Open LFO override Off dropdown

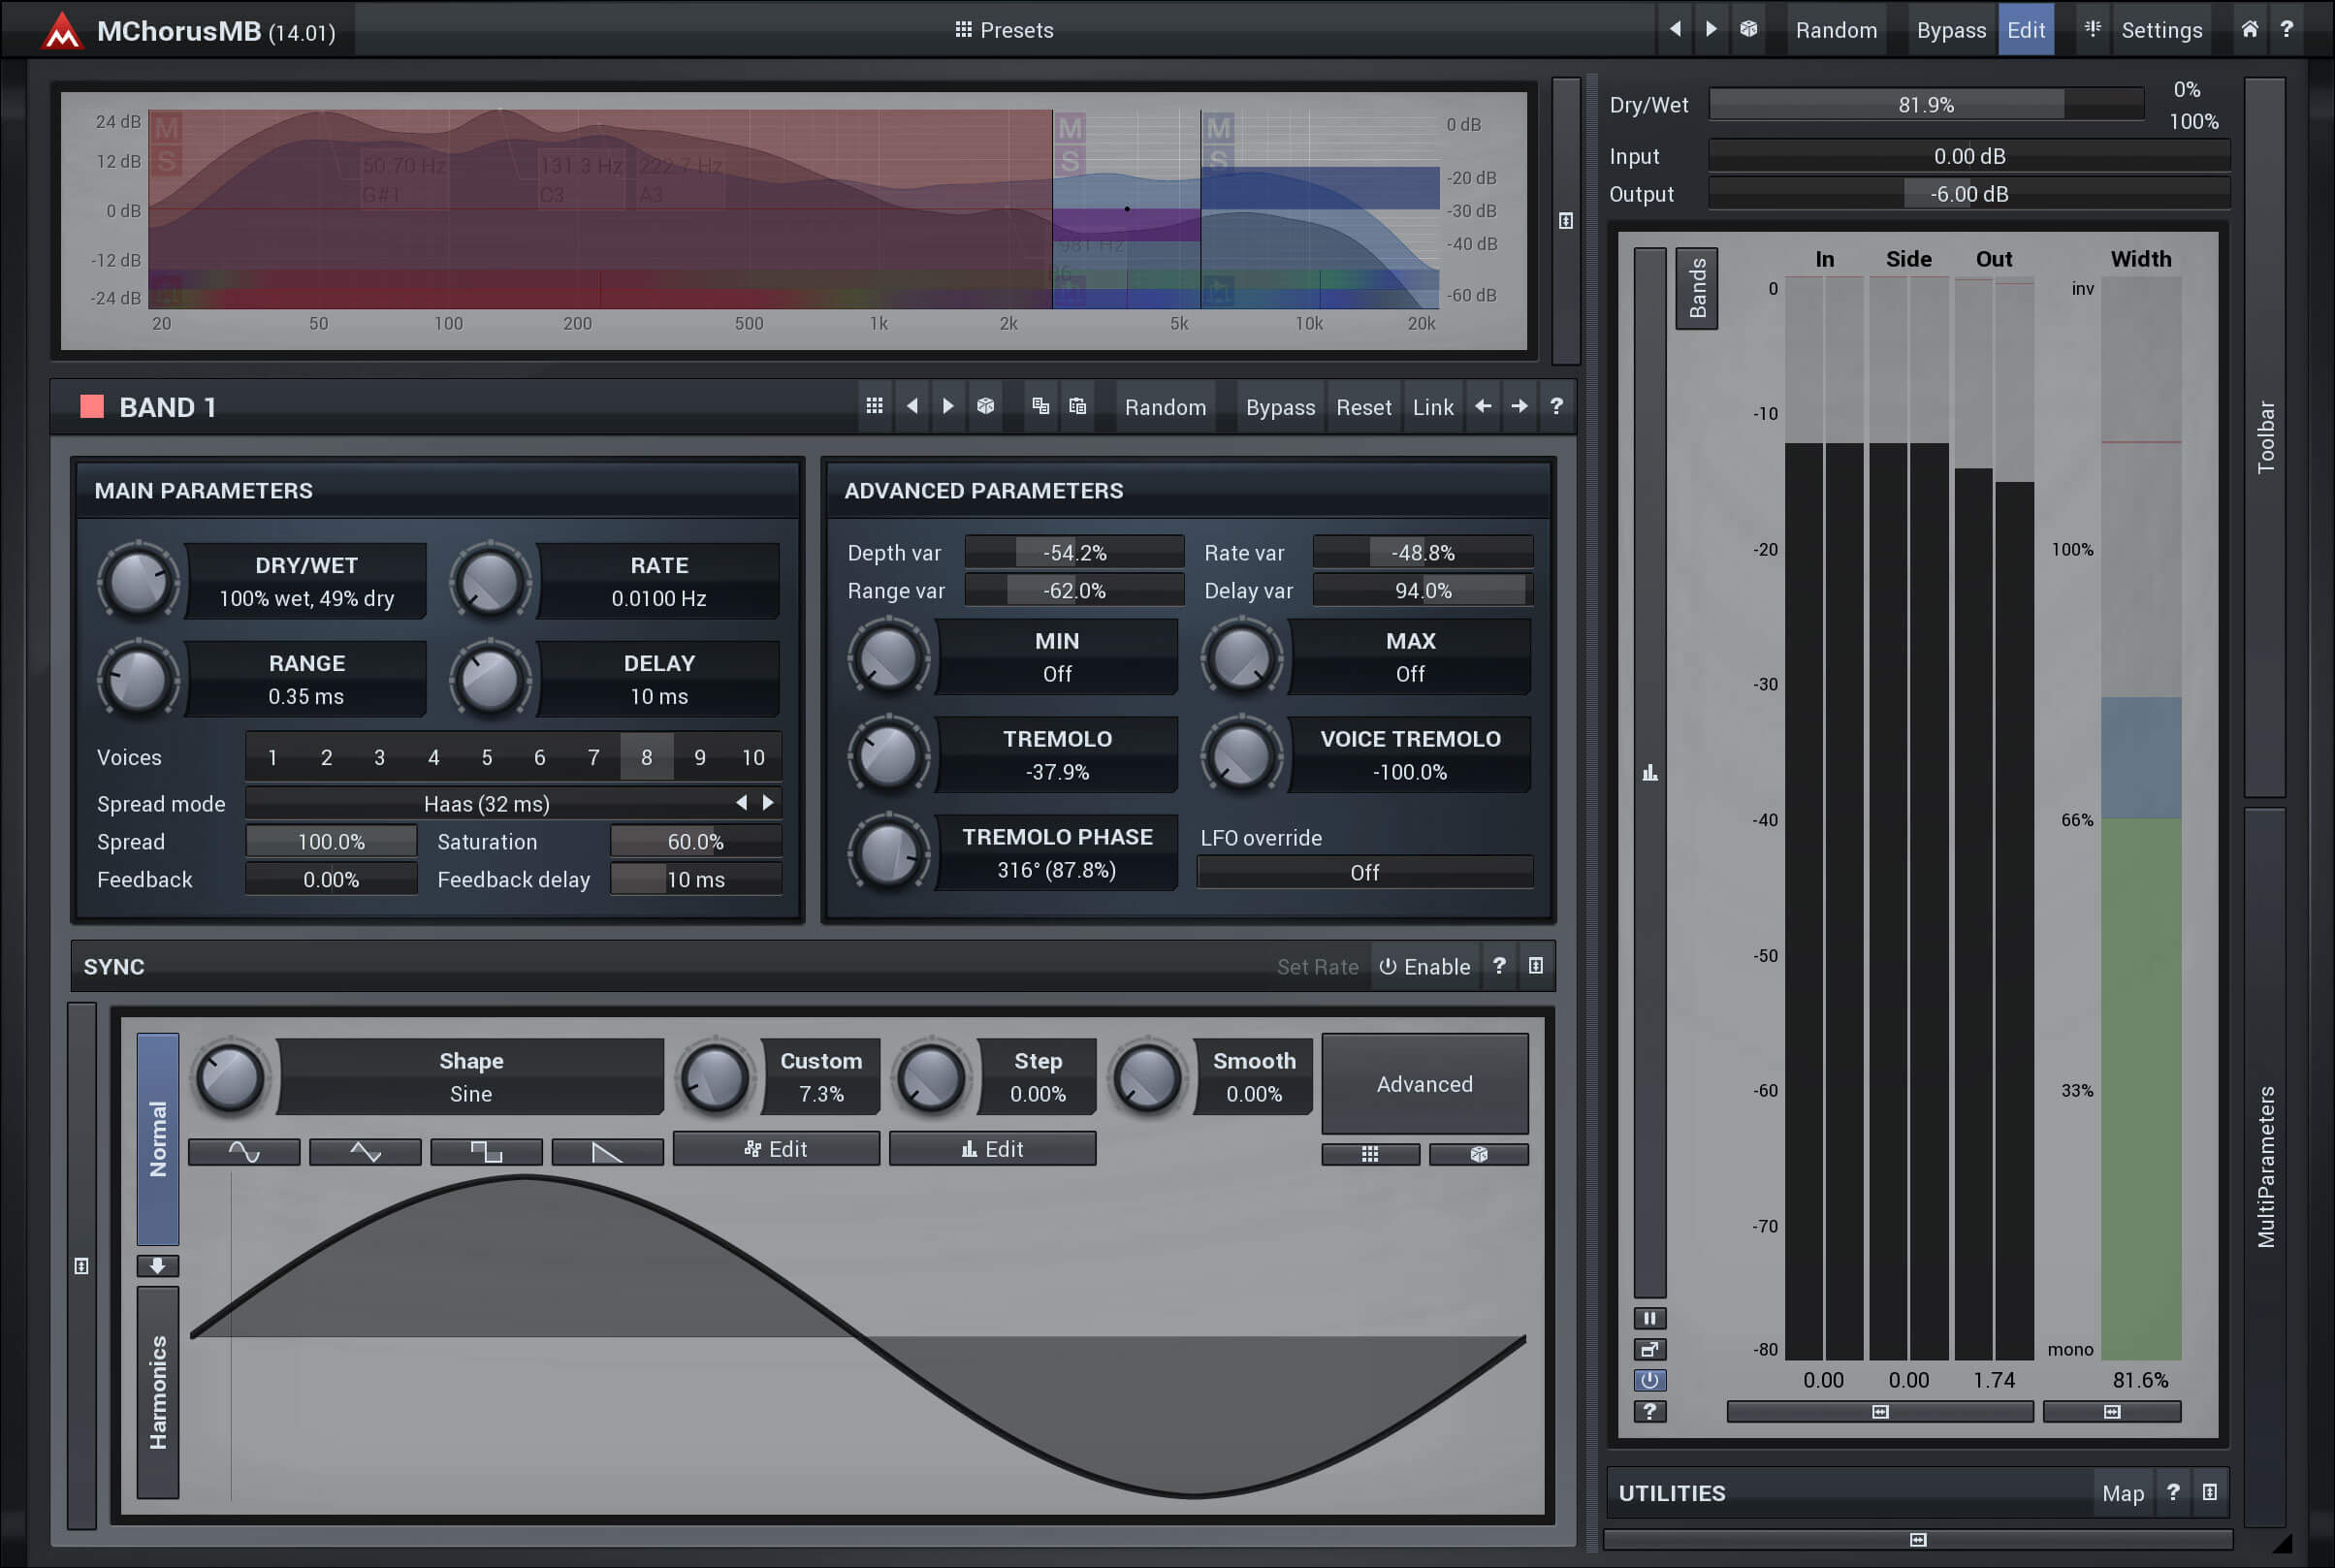point(1365,872)
